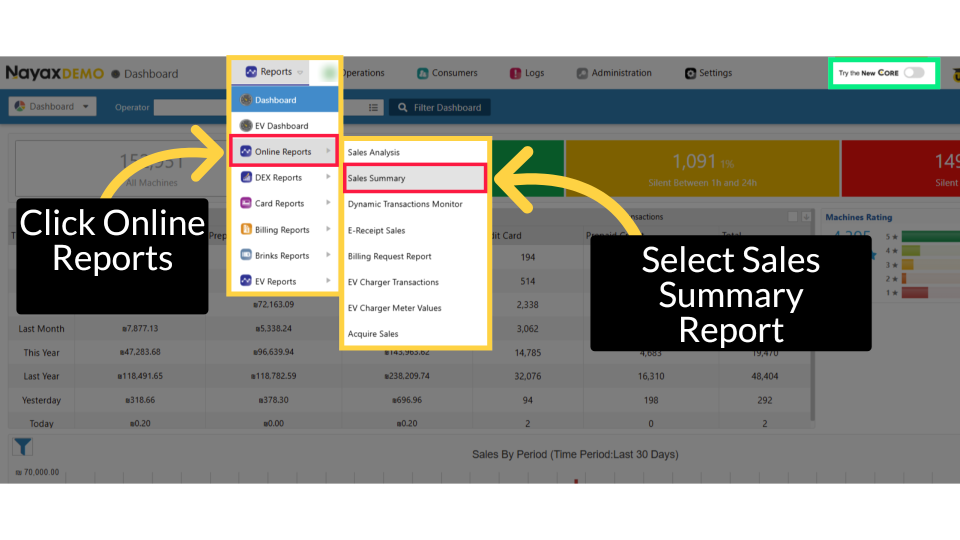Click the Filter Dashboard button
The width and height of the screenshot is (960, 540).
pos(440,108)
